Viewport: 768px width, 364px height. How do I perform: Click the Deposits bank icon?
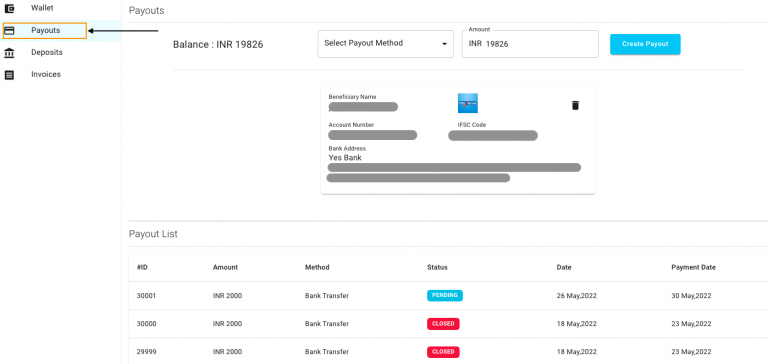click(9, 52)
